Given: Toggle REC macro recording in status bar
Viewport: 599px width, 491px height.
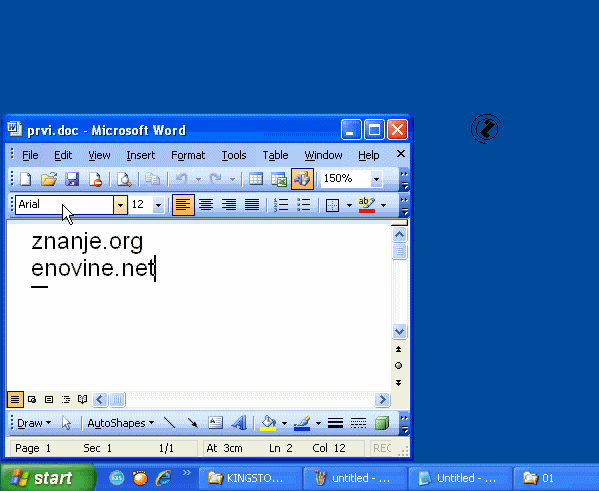Looking at the screenshot, I should coord(382,448).
